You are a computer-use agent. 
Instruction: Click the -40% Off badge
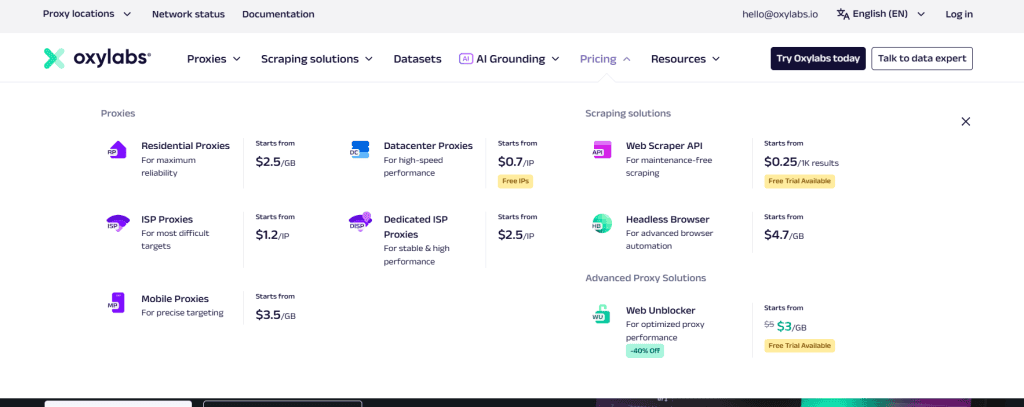645,351
